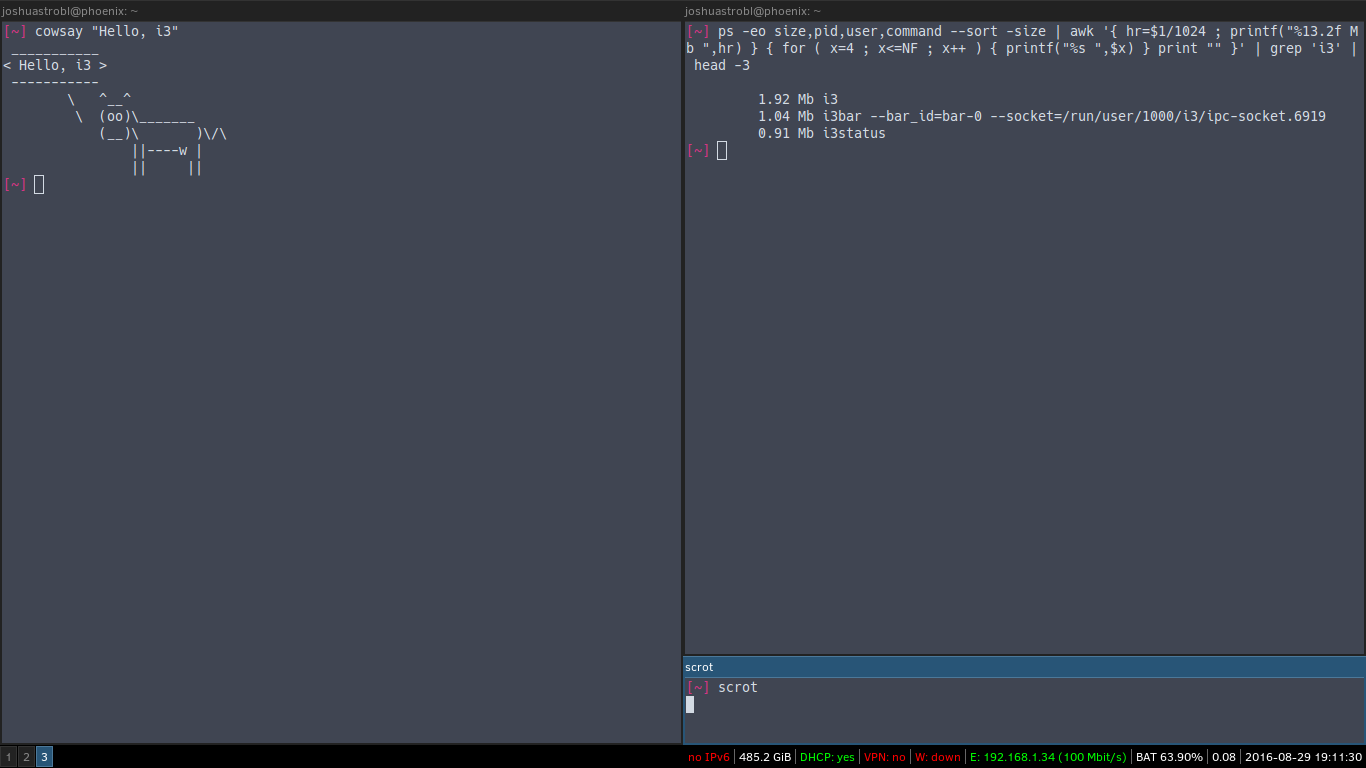This screenshot has height=768, width=1366.
Task: Click the '1.92 Mb i3' output row
Action: [797, 99]
